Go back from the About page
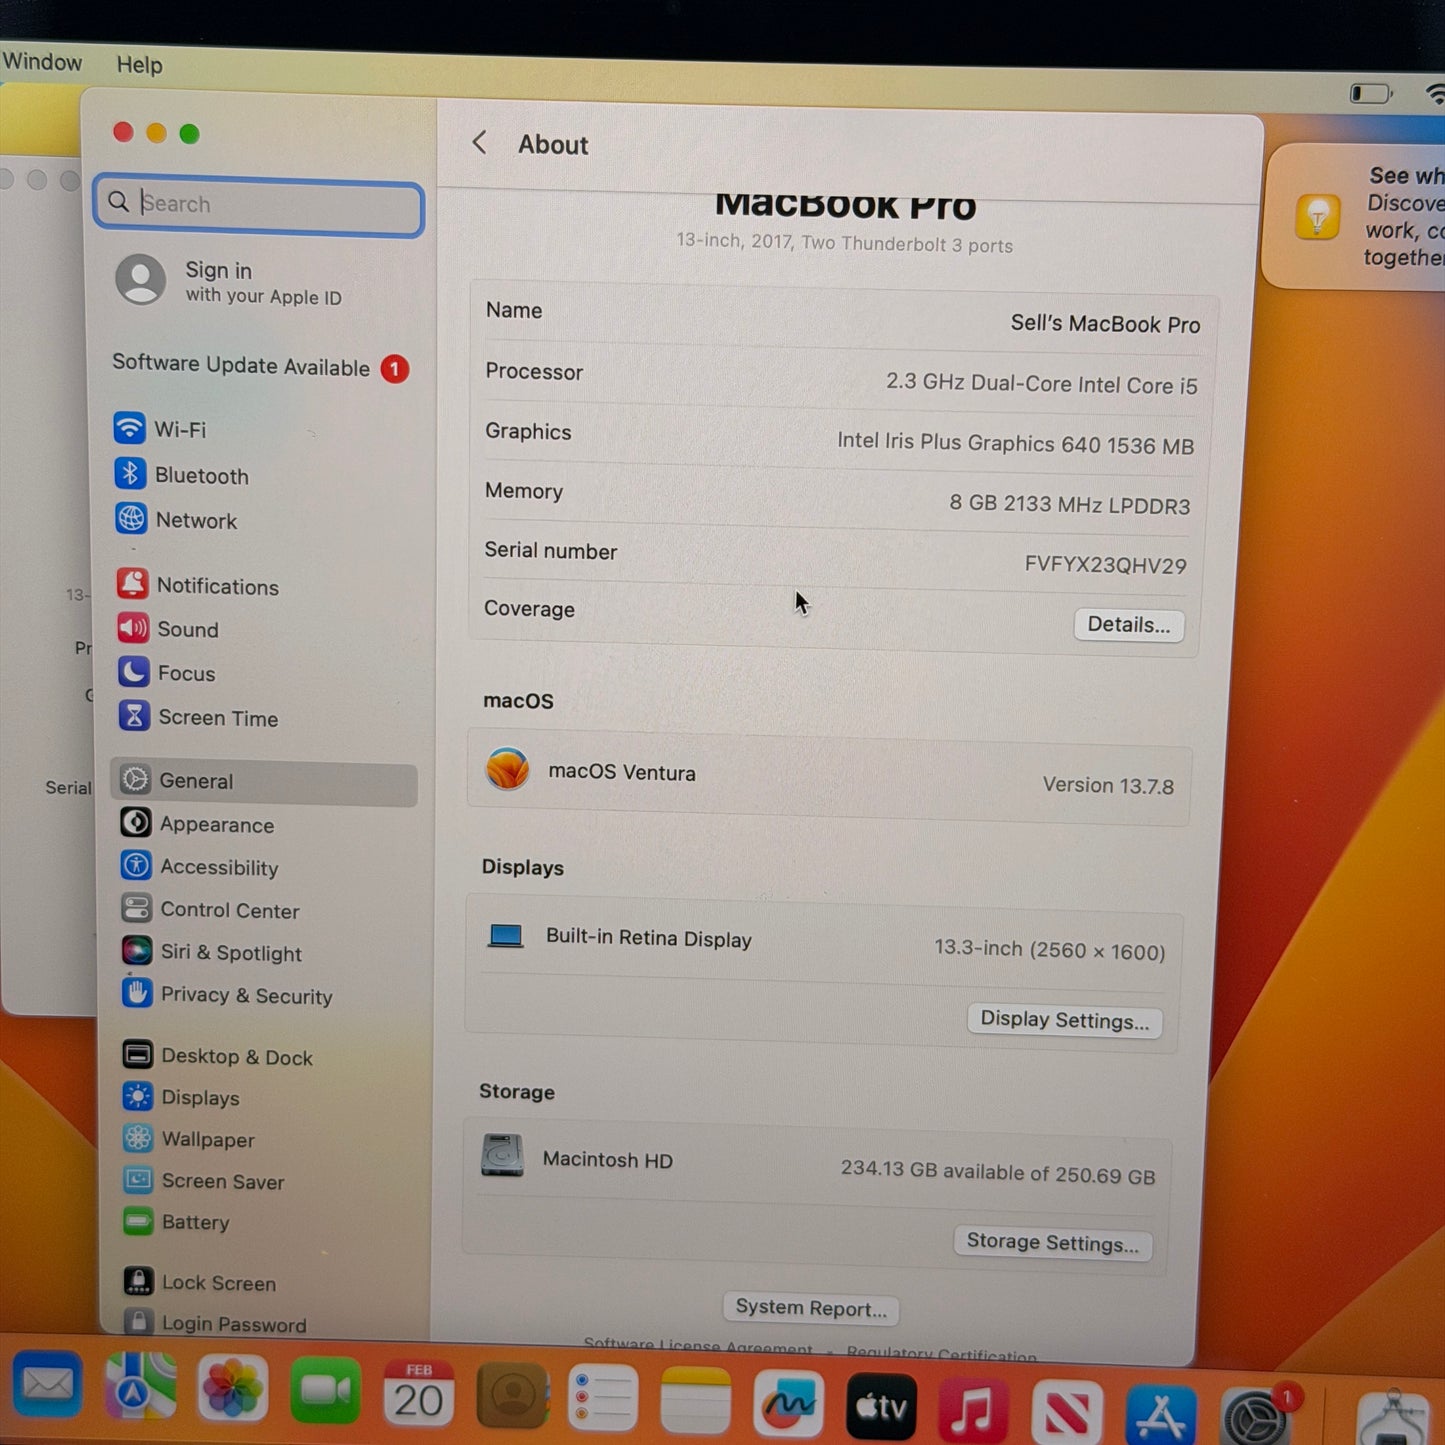Image resolution: width=1445 pixels, height=1445 pixels. coord(480,143)
